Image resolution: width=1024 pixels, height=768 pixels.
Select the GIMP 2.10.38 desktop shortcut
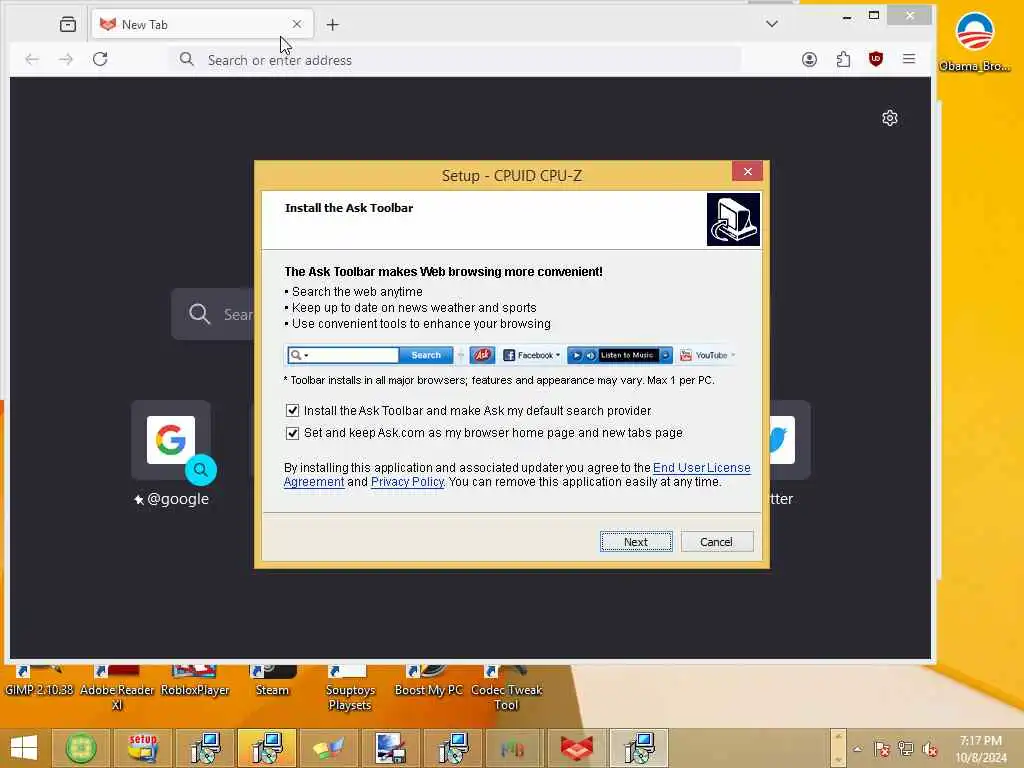point(39,681)
